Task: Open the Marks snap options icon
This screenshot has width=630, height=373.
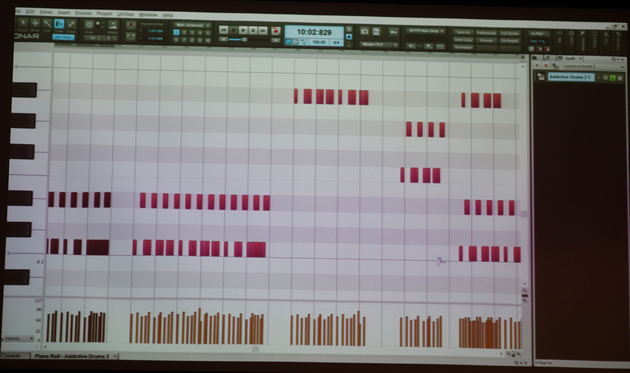Action: coord(113,25)
